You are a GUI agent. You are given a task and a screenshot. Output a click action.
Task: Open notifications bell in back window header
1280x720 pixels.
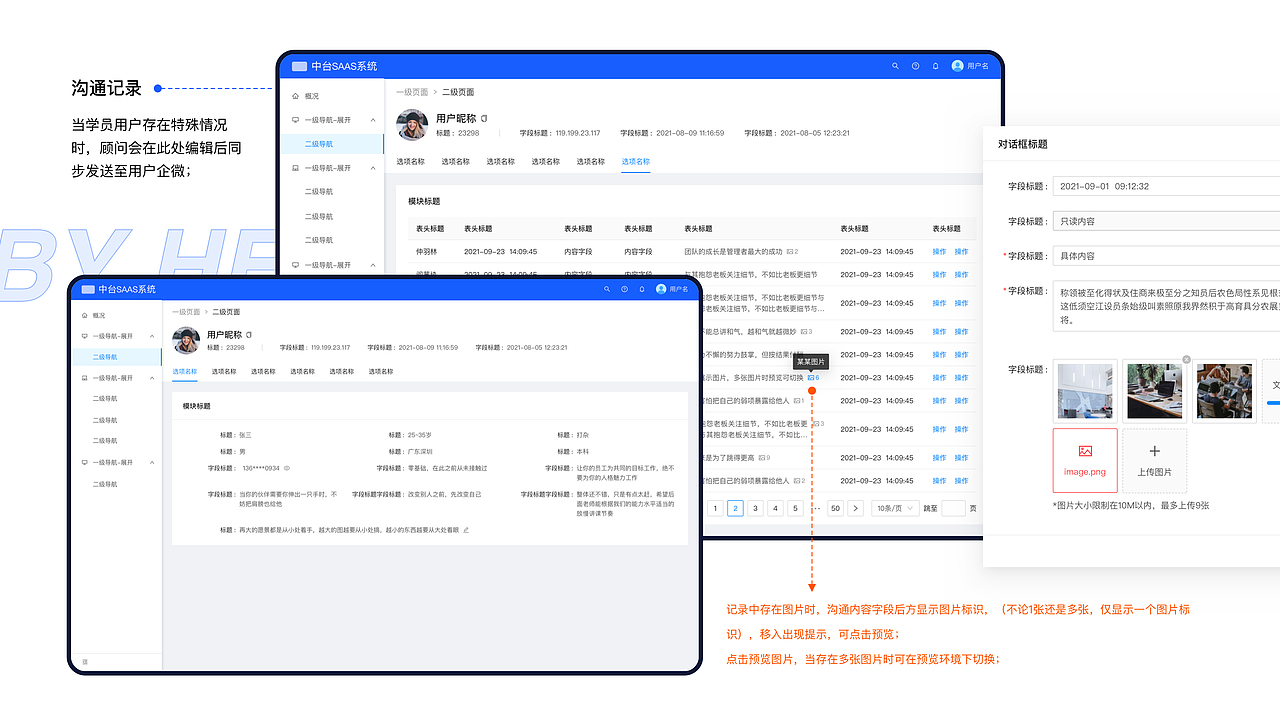935,66
